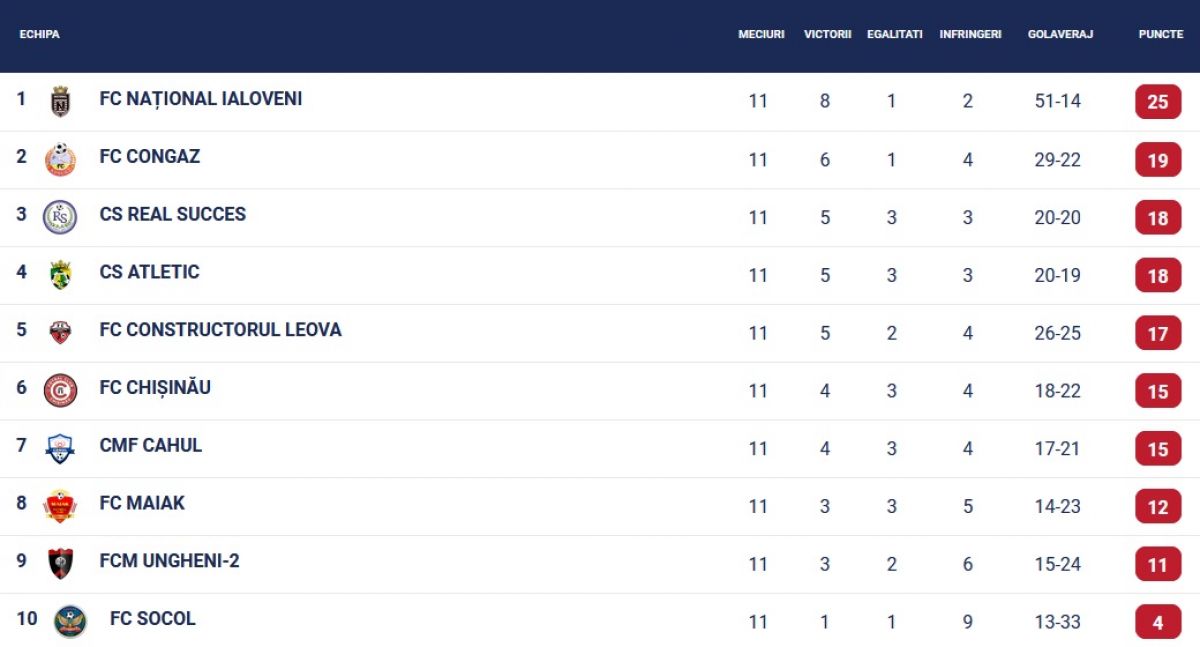
Task: Click the FC Chișinău round crest
Action: click(60, 390)
